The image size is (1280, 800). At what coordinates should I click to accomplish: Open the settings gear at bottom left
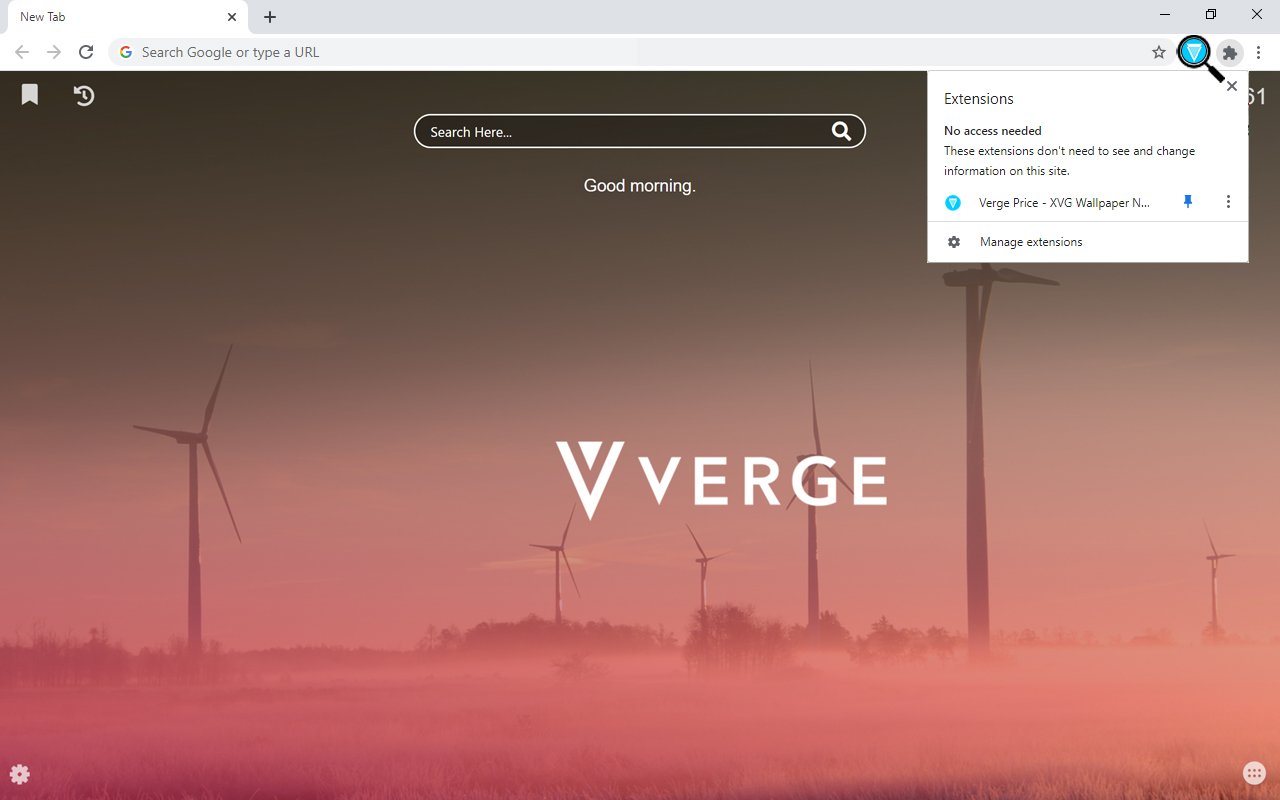click(20, 773)
